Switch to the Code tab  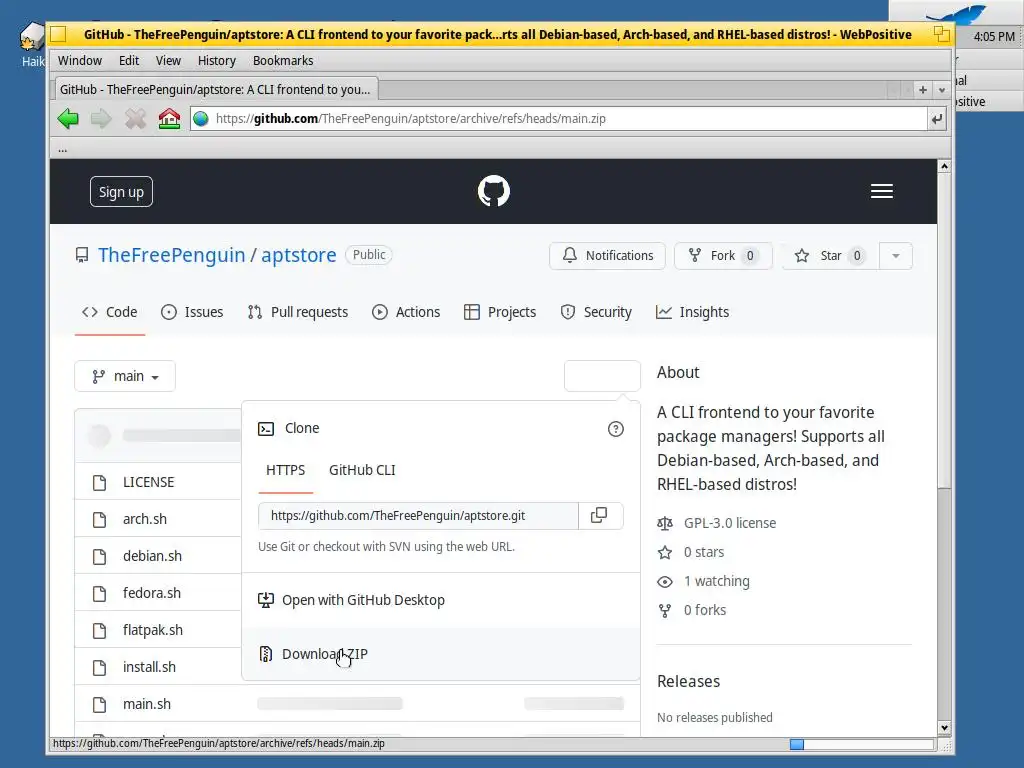110,312
